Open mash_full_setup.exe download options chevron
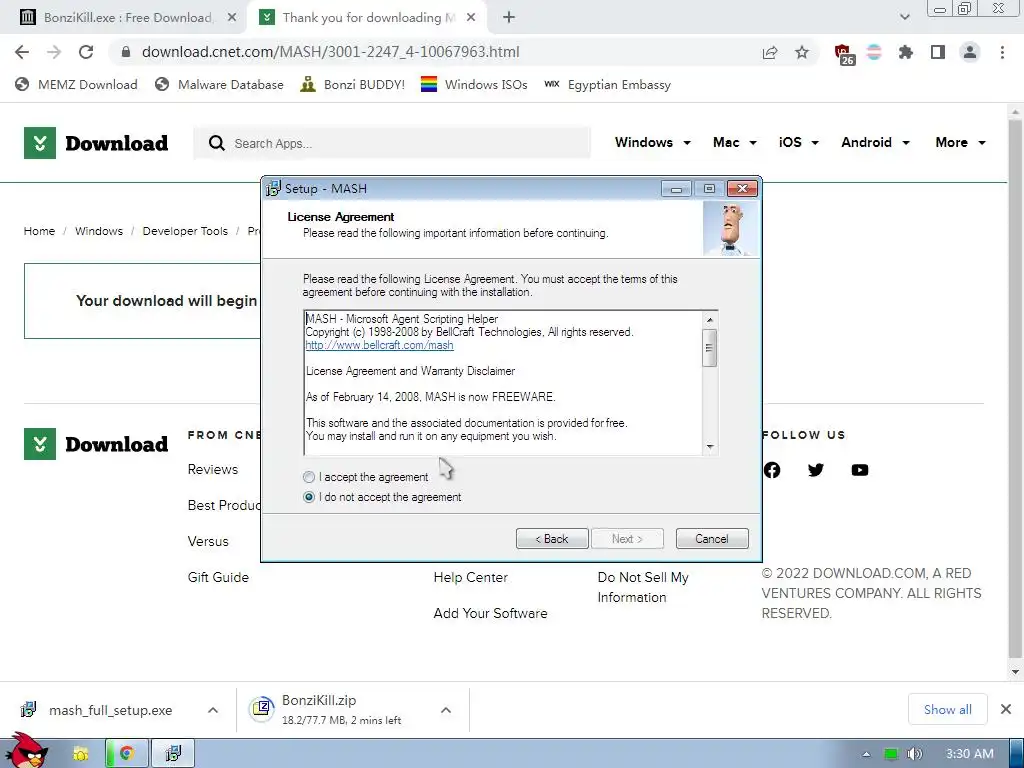 pos(213,710)
